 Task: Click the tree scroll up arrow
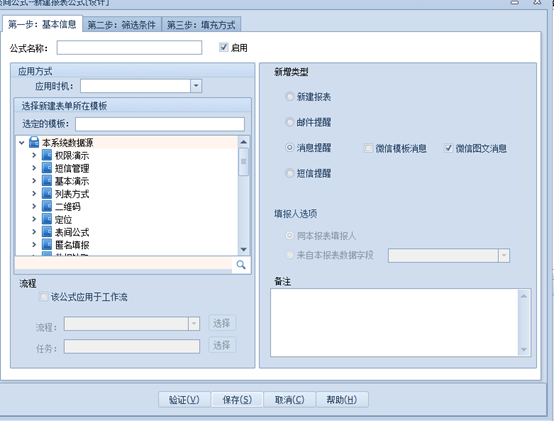(x=243, y=142)
